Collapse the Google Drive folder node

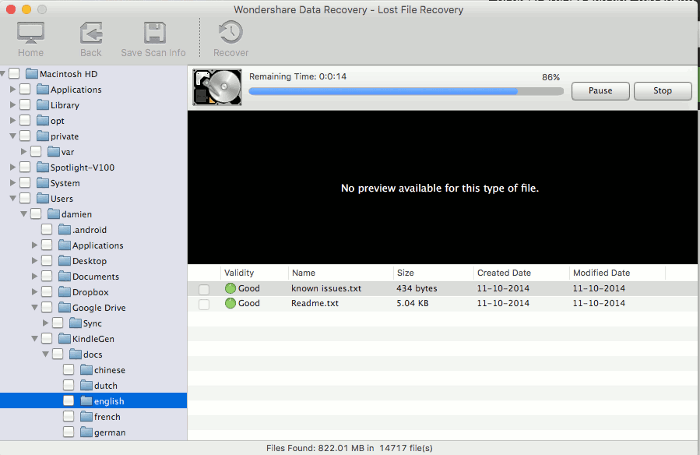[35, 307]
